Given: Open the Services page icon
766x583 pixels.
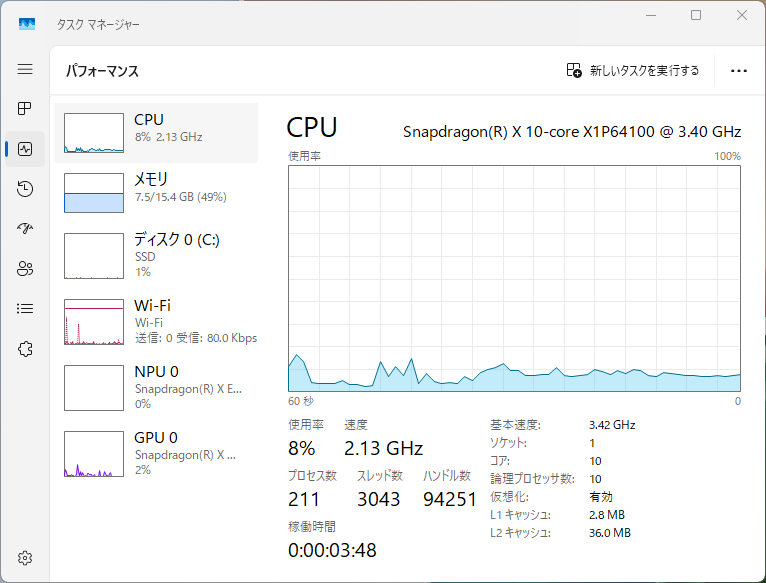Looking at the screenshot, I should 25,348.
